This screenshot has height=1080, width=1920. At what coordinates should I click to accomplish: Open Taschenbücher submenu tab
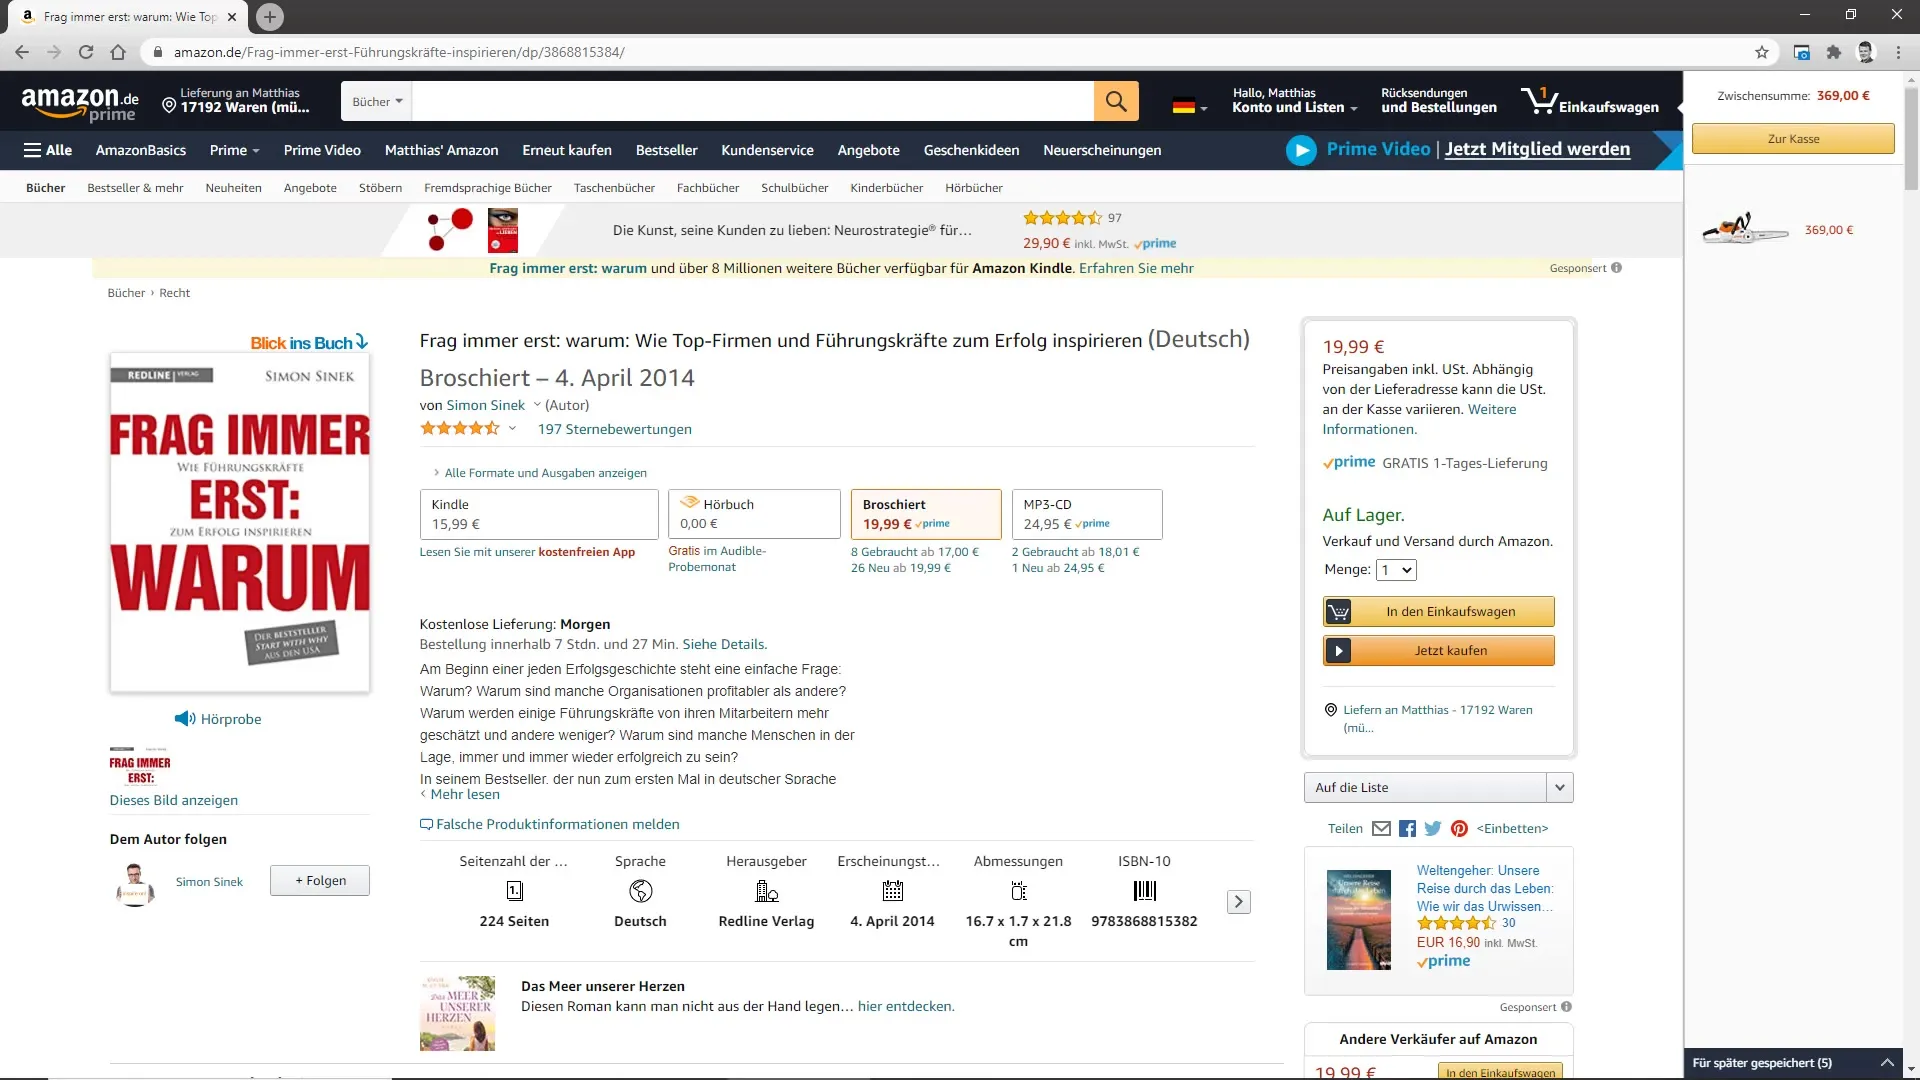614,188
